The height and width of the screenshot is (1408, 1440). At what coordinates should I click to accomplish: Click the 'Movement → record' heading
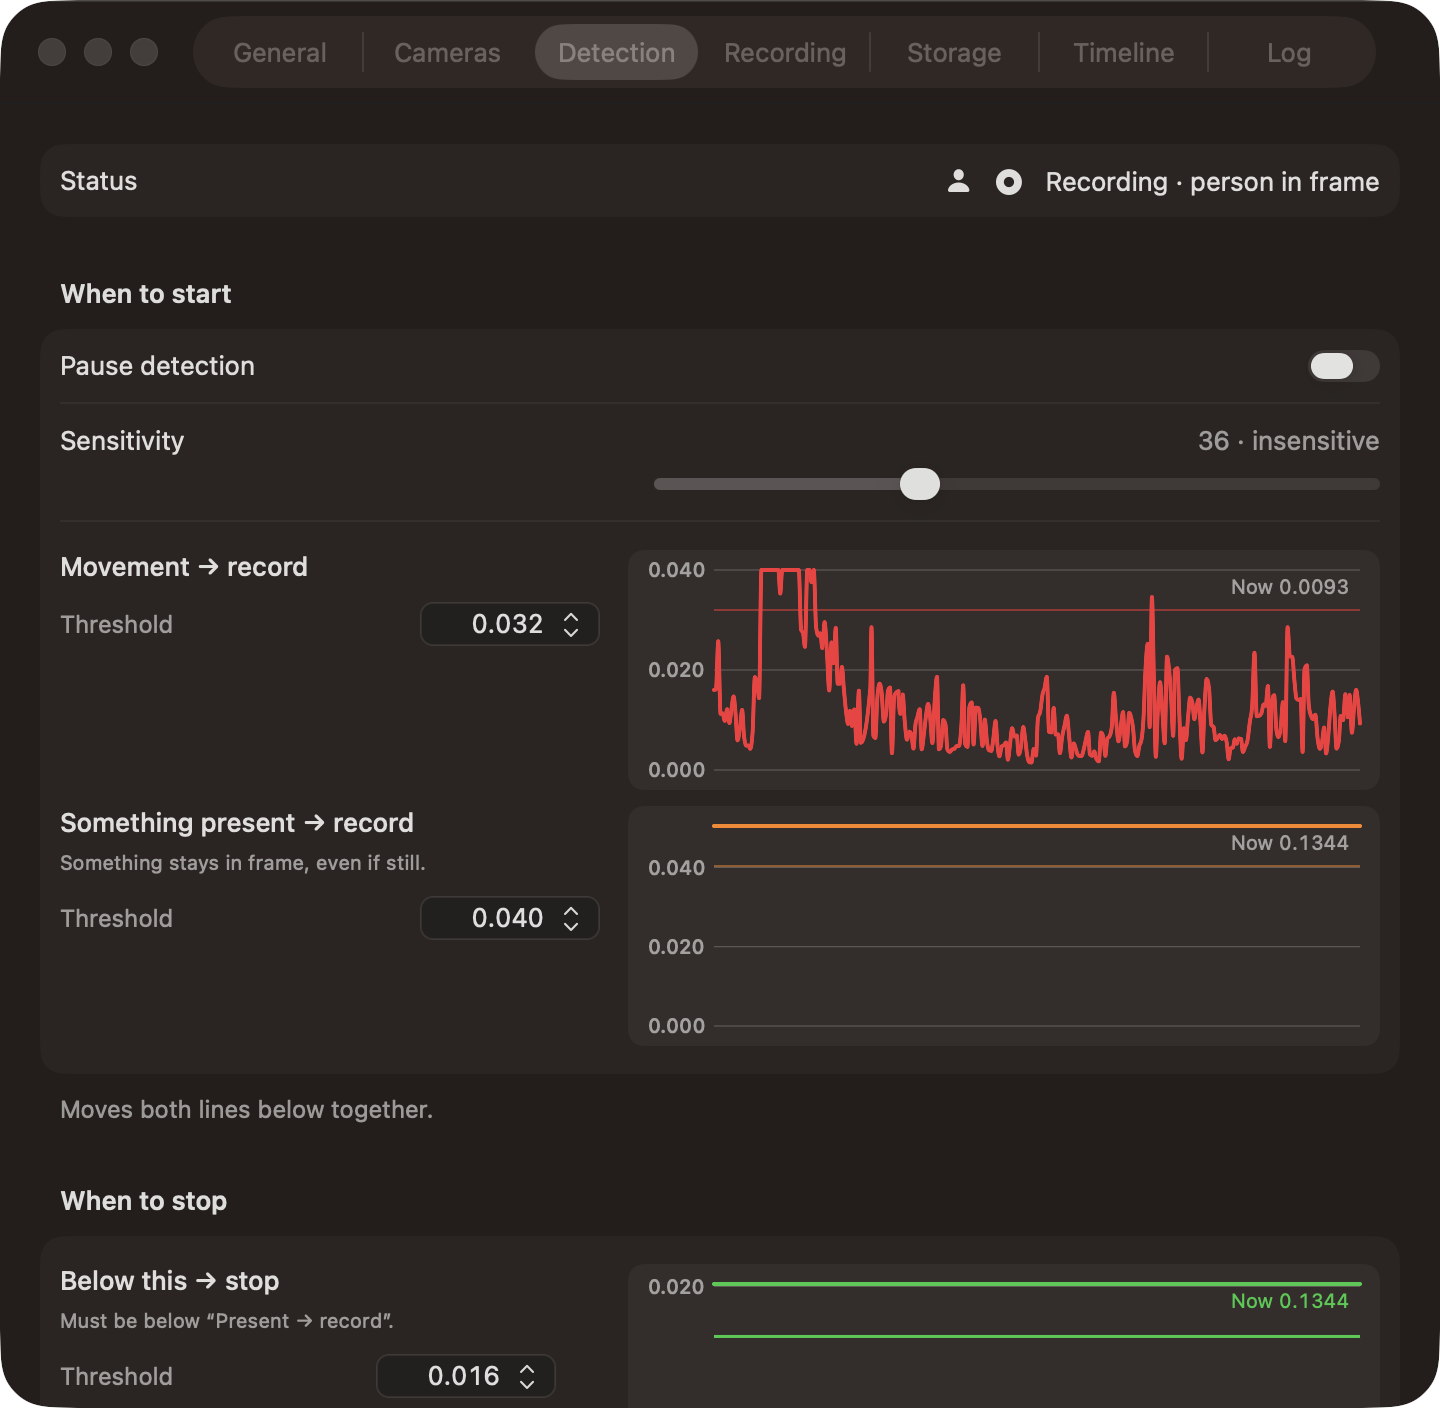coord(184,567)
